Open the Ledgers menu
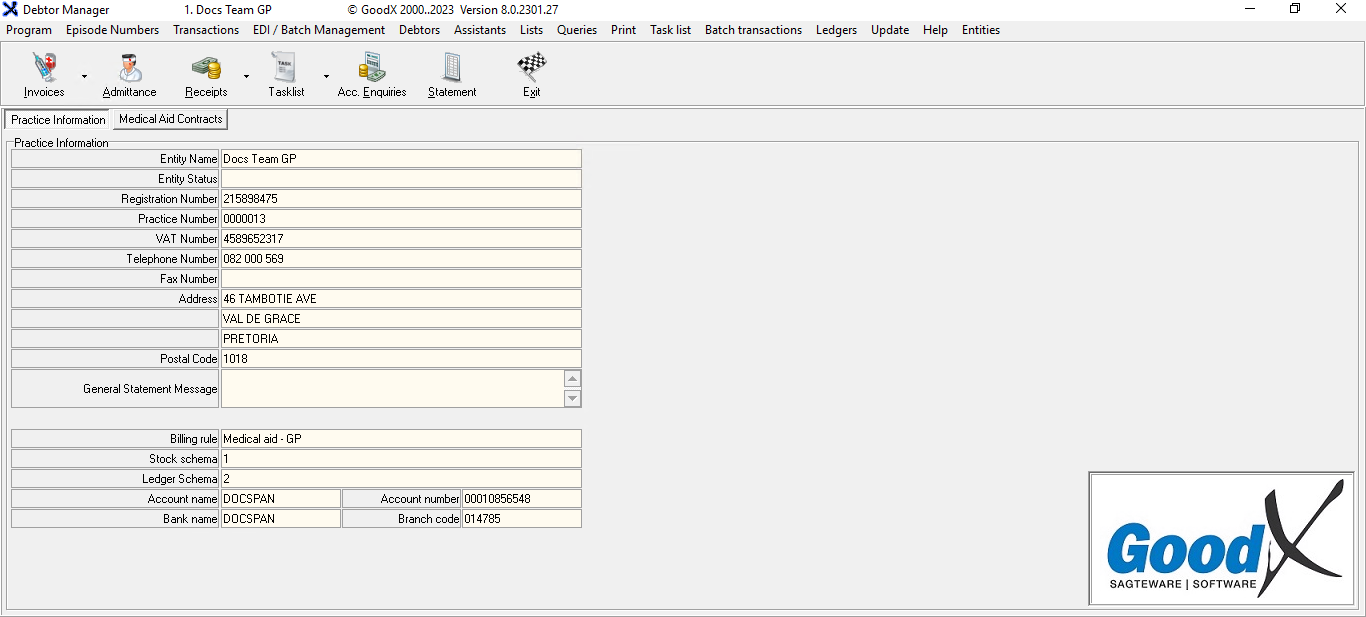Image resolution: width=1366 pixels, height=617 pixels. click(836, 30)
